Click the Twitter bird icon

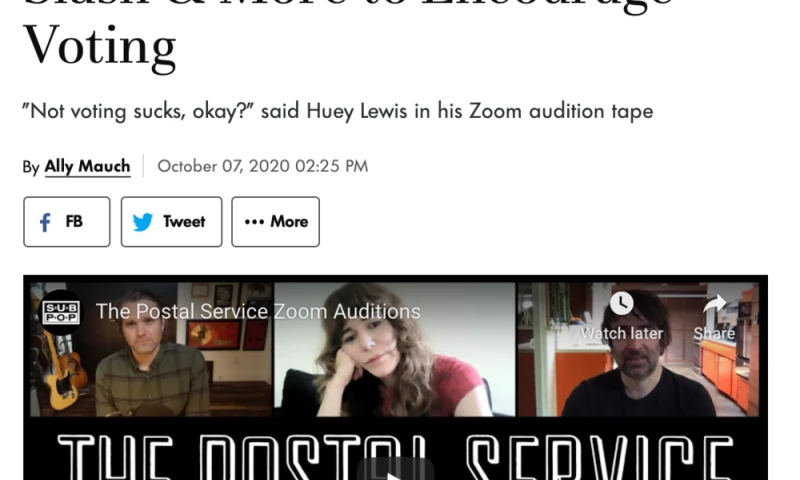point(143,222)
